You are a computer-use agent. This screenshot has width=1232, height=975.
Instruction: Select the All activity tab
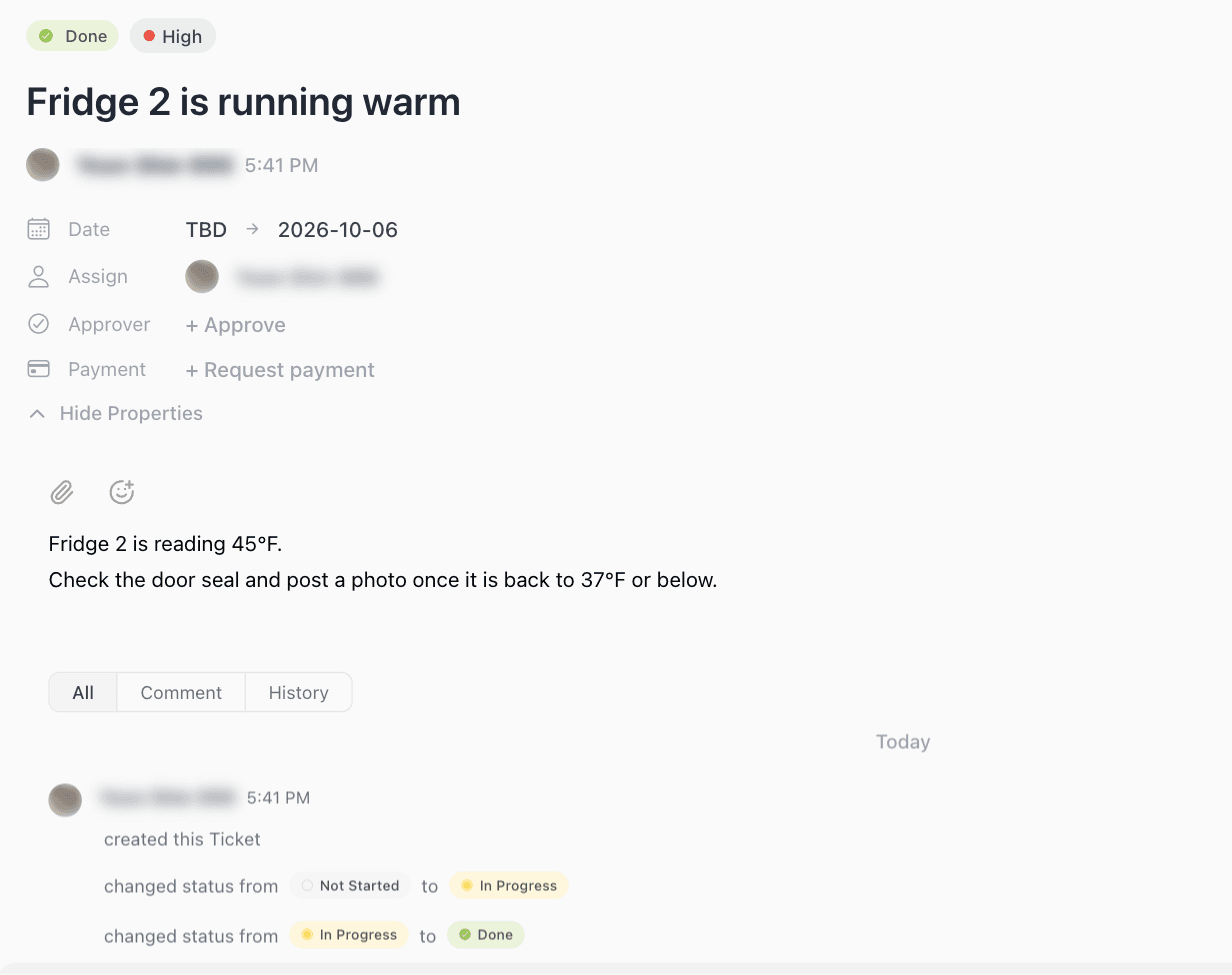(83, 692)
